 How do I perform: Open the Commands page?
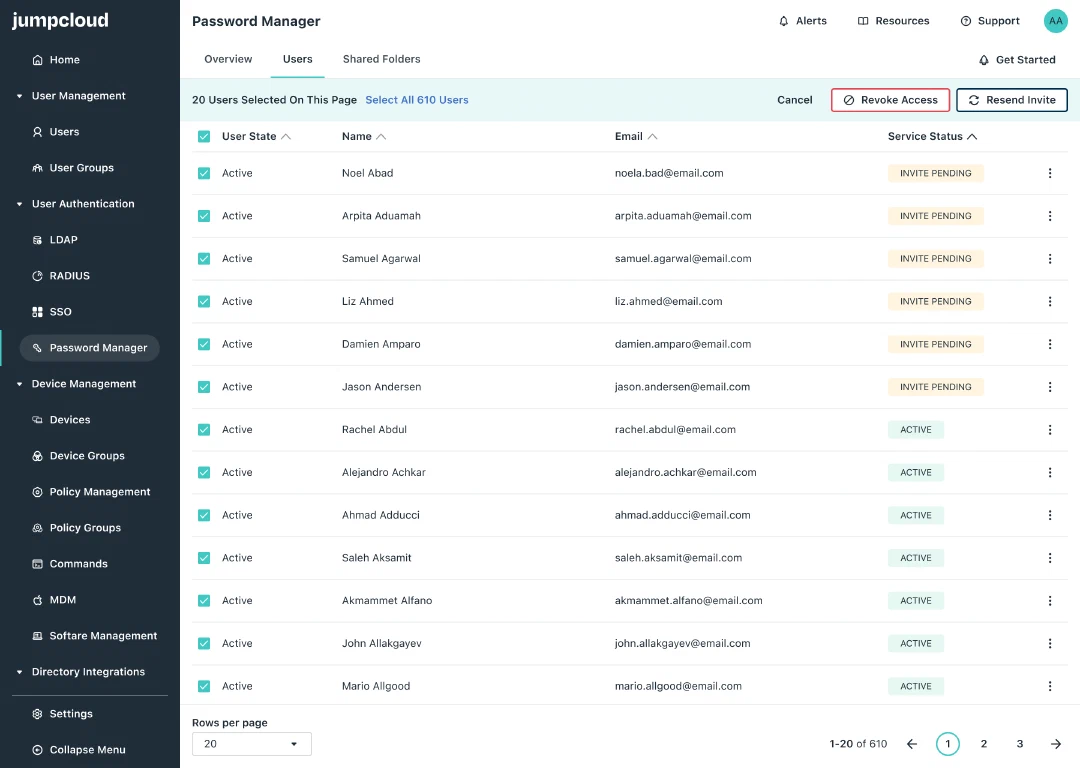[70, 563]
